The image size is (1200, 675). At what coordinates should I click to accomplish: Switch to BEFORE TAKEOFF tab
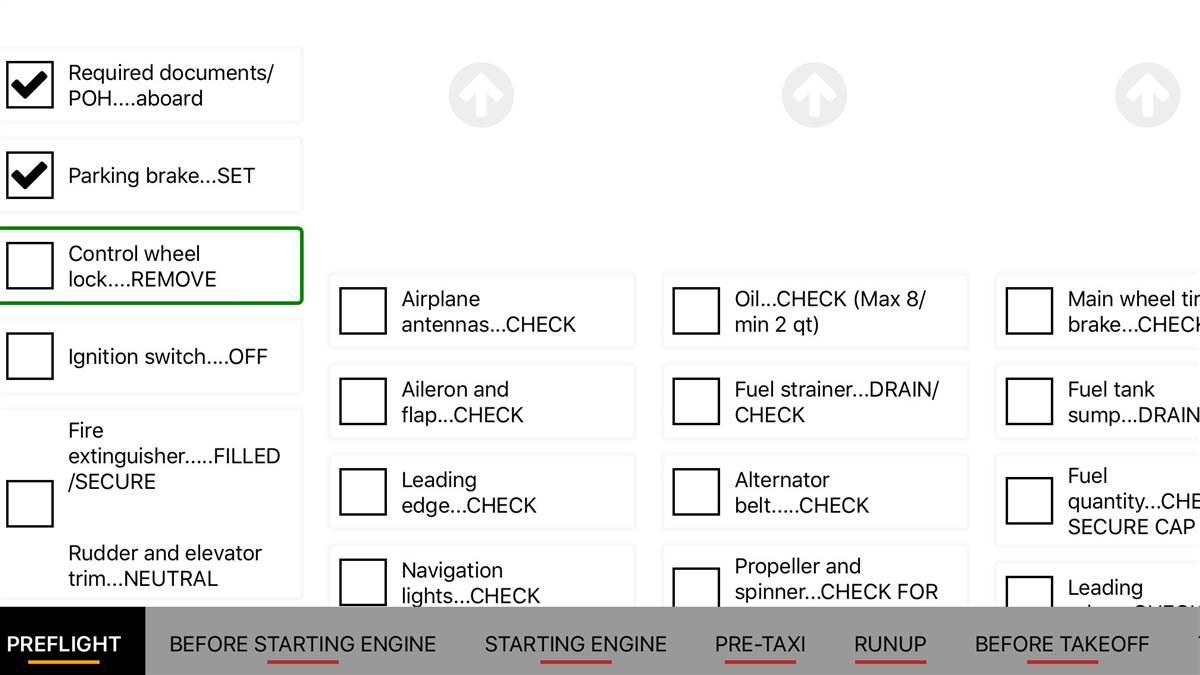[1062, 644]
